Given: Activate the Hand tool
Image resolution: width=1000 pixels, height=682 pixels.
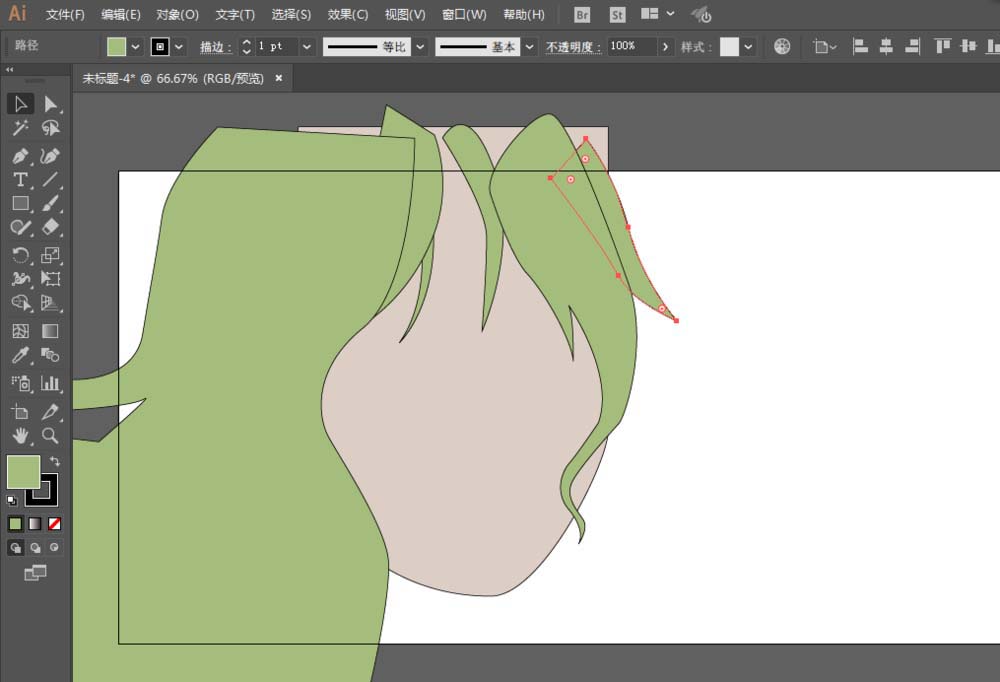Looking at the screenshot, I should [x=20, y=436].
